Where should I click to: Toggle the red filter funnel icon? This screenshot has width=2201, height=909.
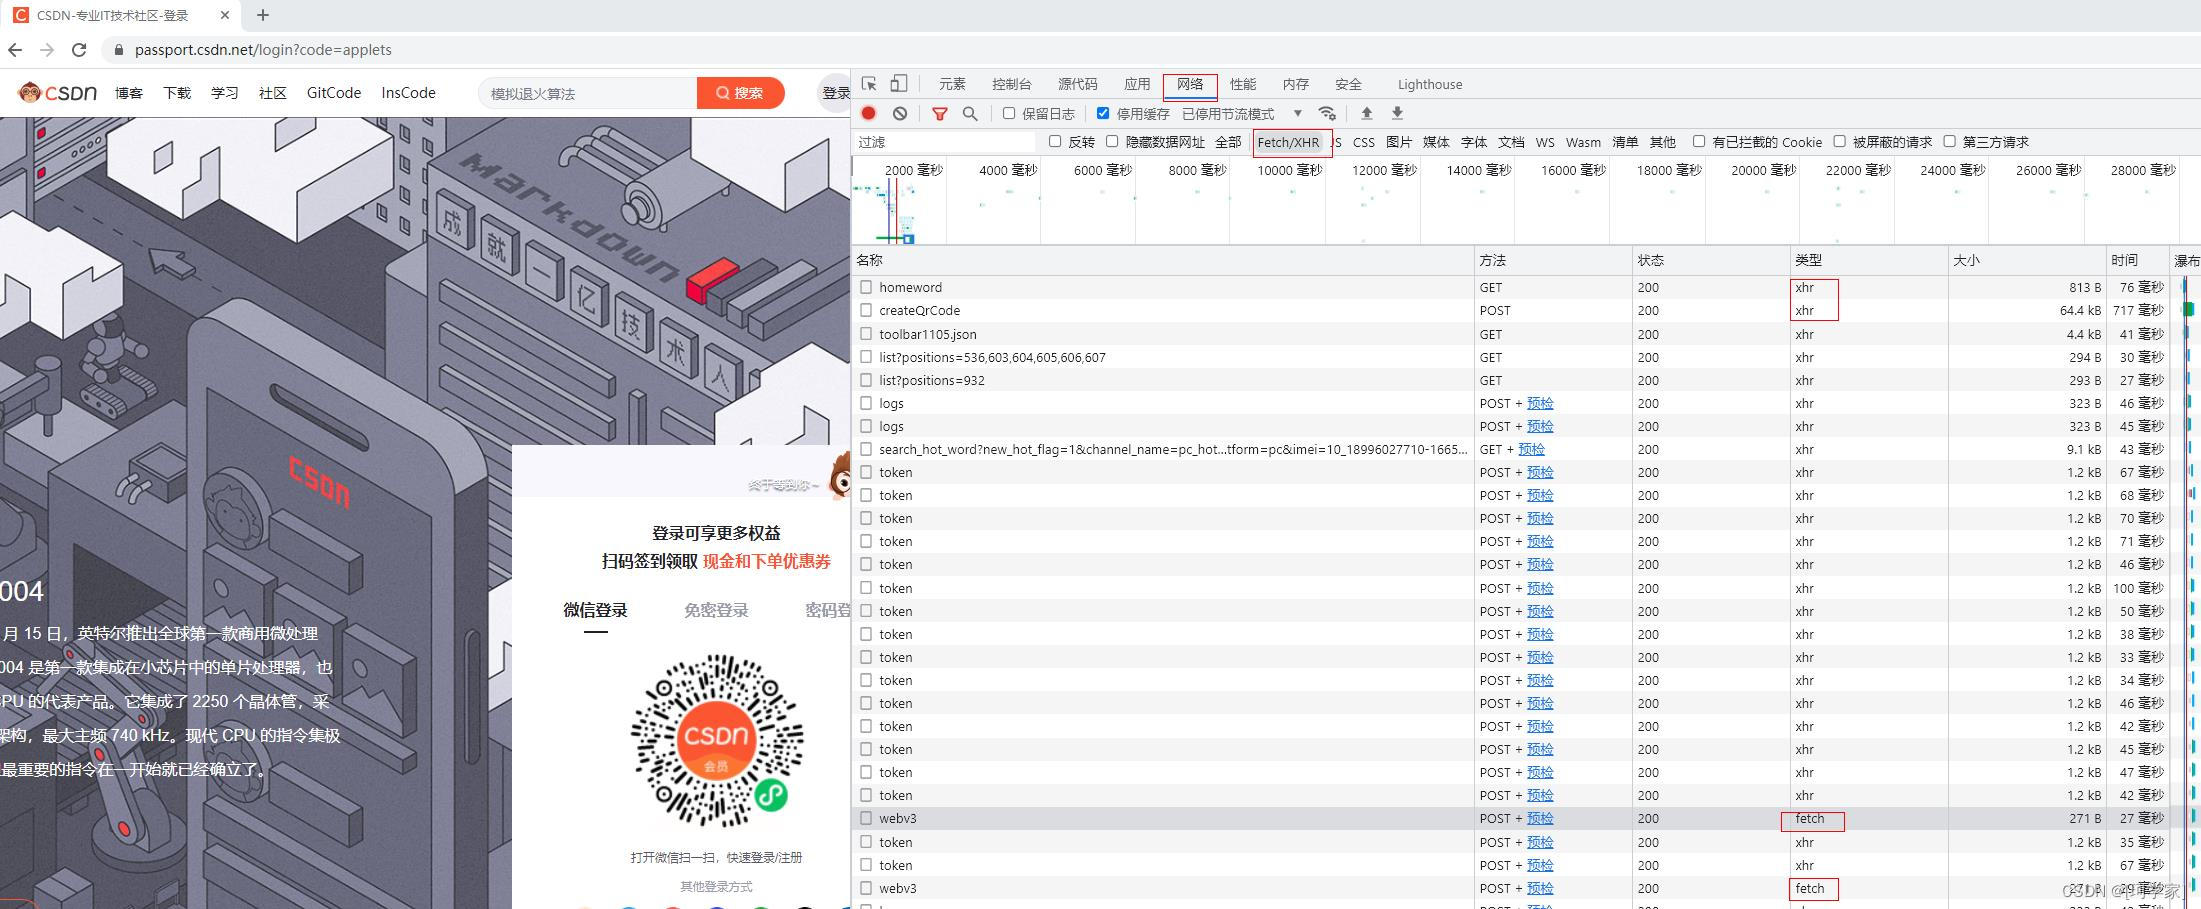tap(939, 114)
